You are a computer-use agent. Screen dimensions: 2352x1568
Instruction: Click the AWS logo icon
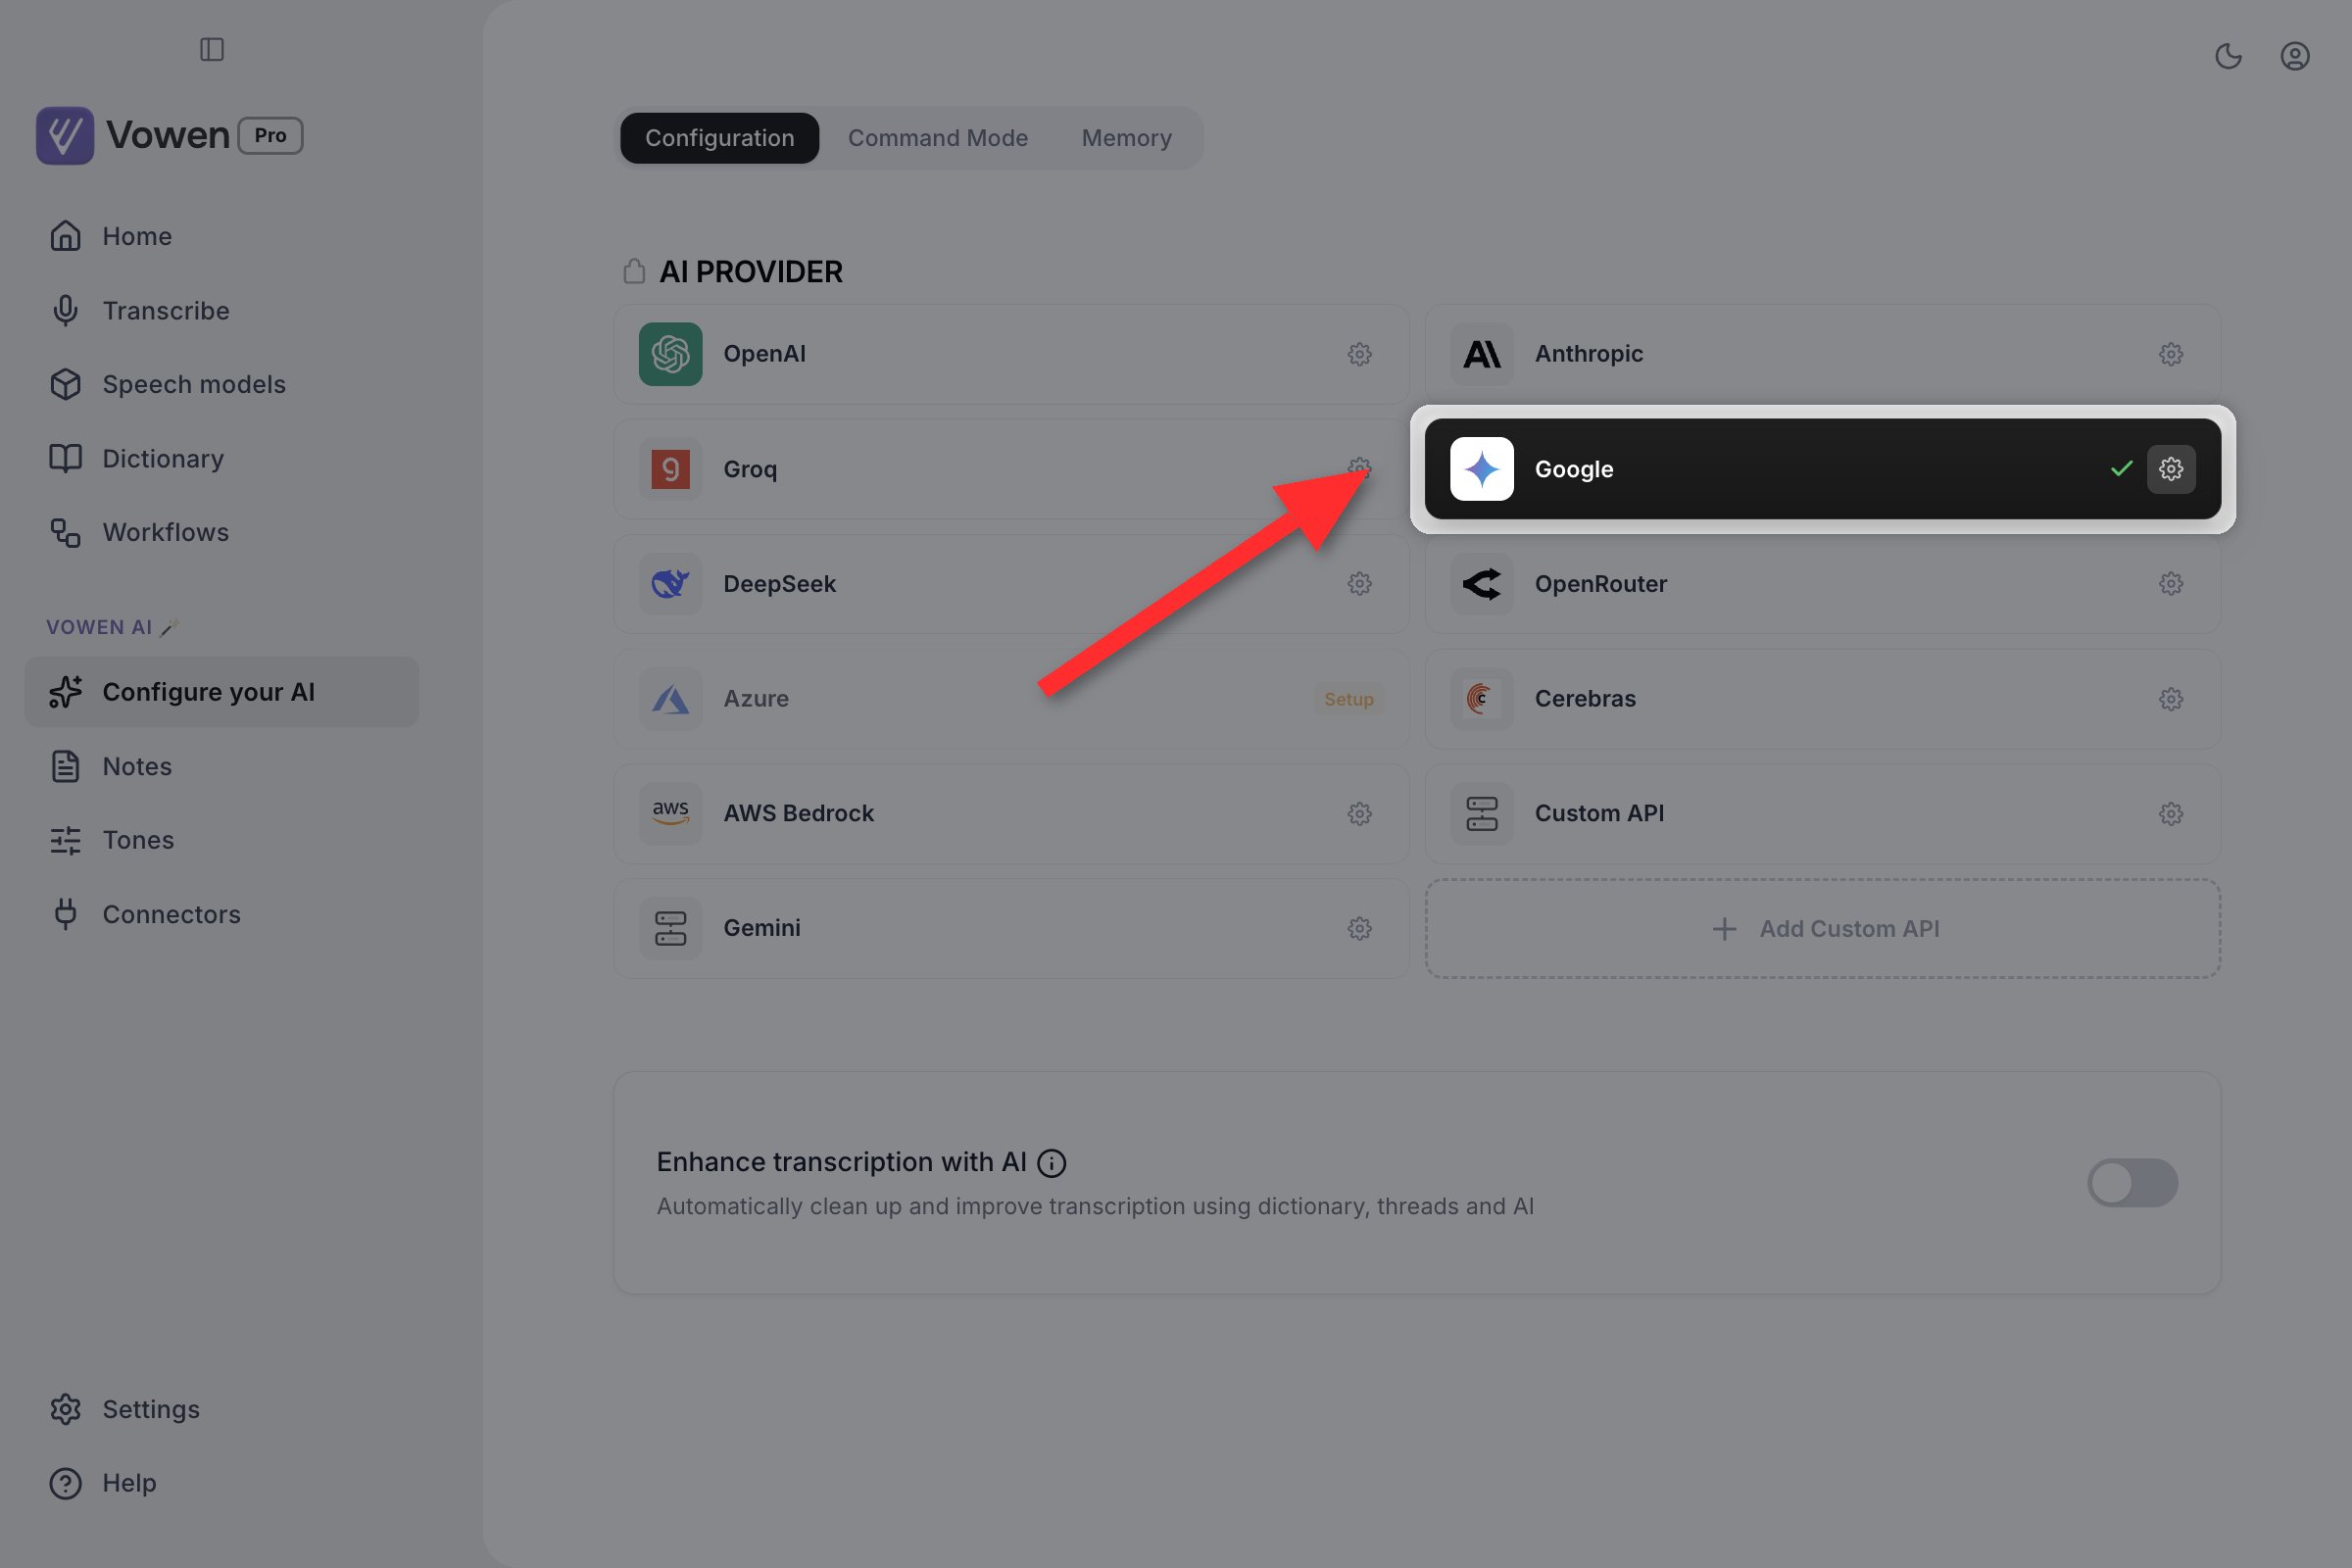670,814
